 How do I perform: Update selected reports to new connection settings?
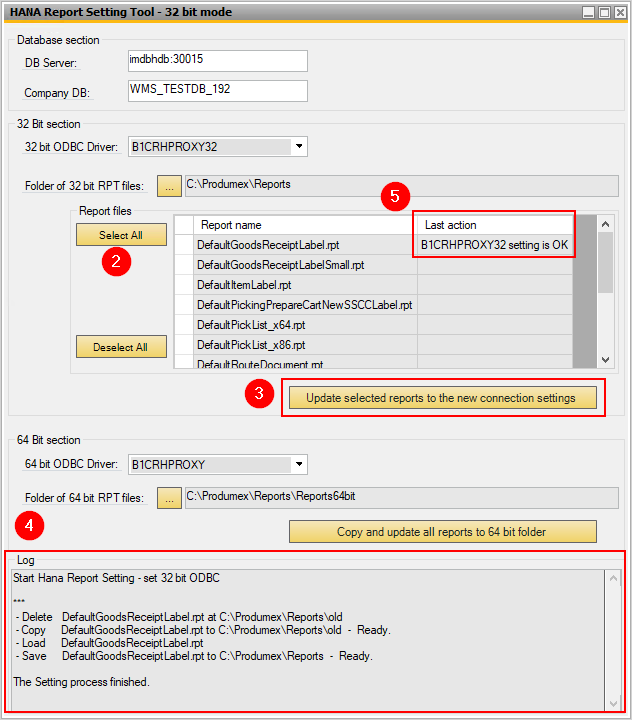(x=441, y=398)
